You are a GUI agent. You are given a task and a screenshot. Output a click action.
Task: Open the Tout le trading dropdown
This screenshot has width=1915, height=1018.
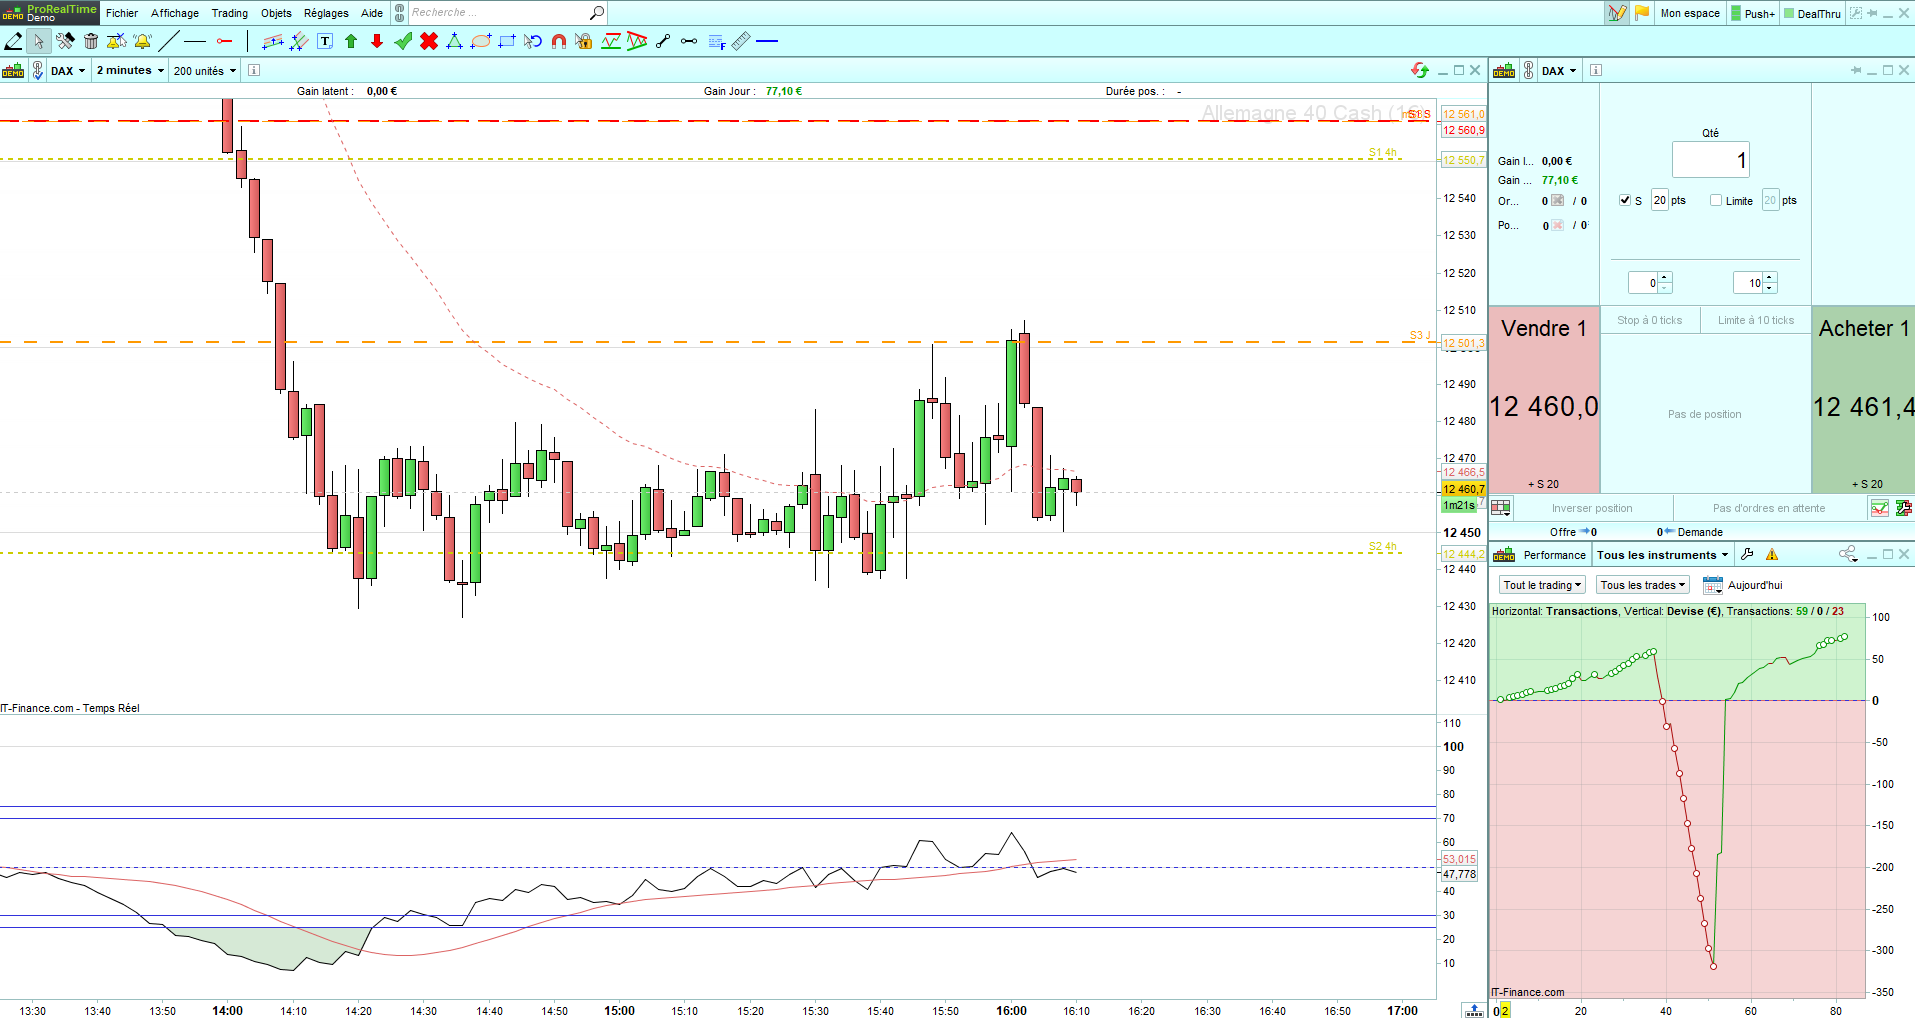[x=1542, y=585]
